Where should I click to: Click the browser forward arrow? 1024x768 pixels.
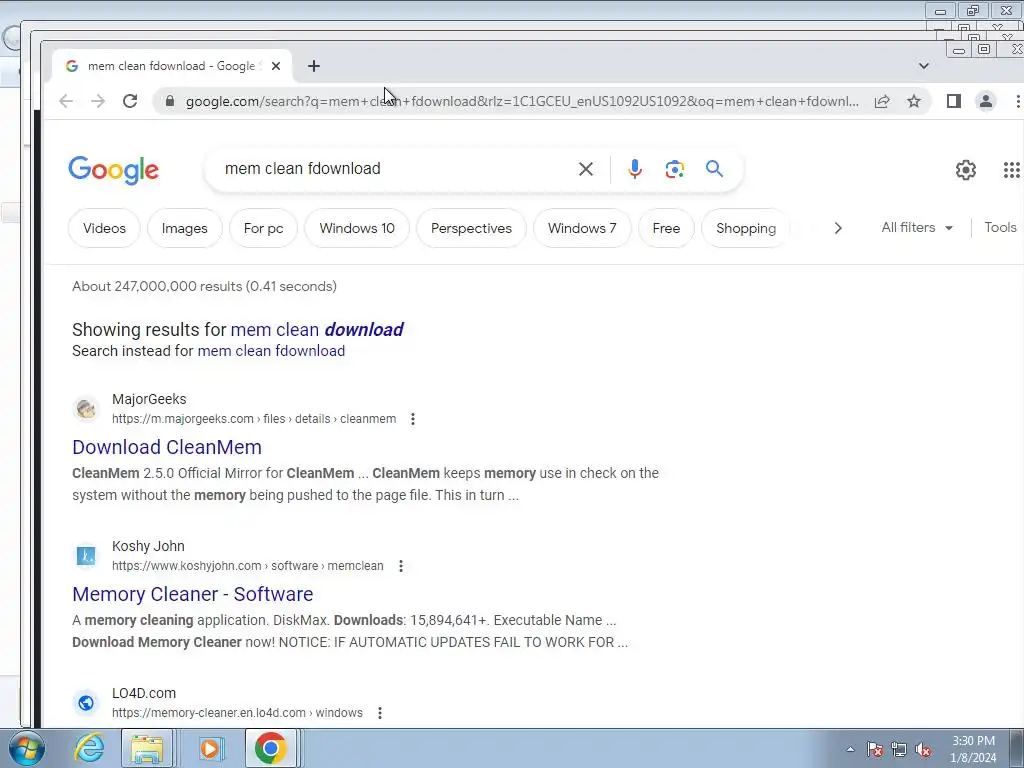tap(98, 101)
